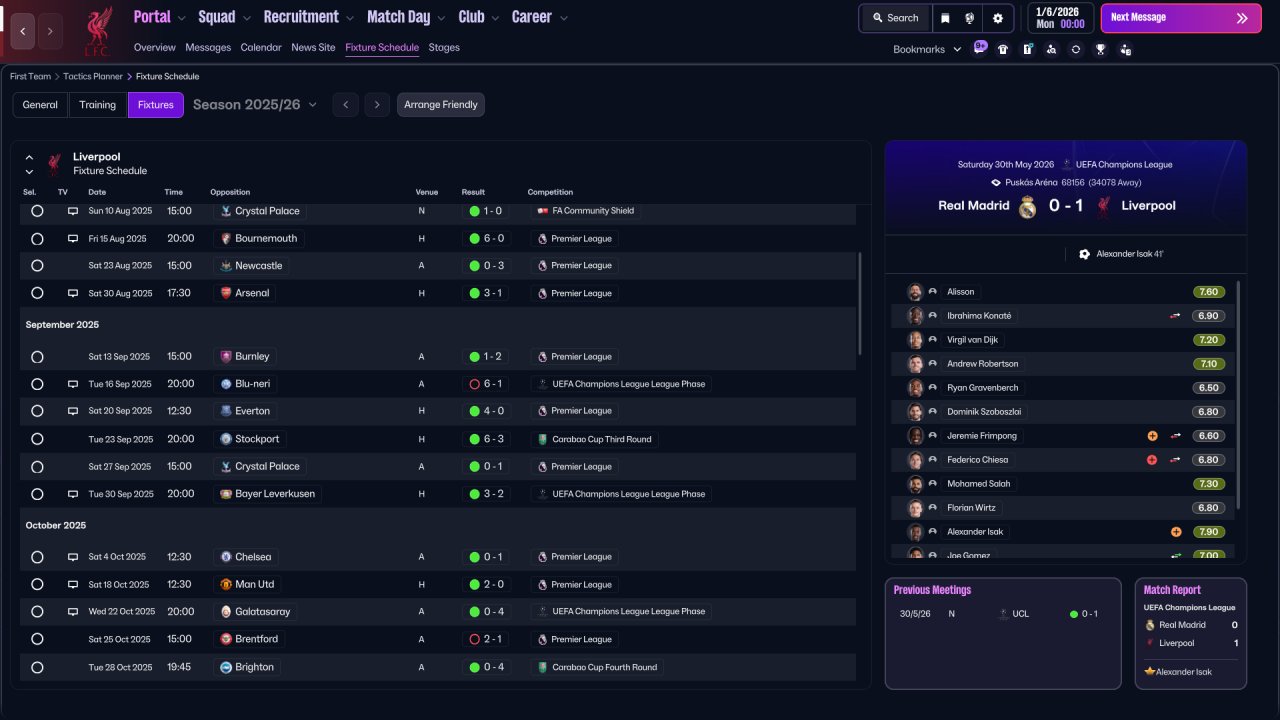Expand the Portal menu chevron
This screenshot has width=1280, height=720.
181,18
